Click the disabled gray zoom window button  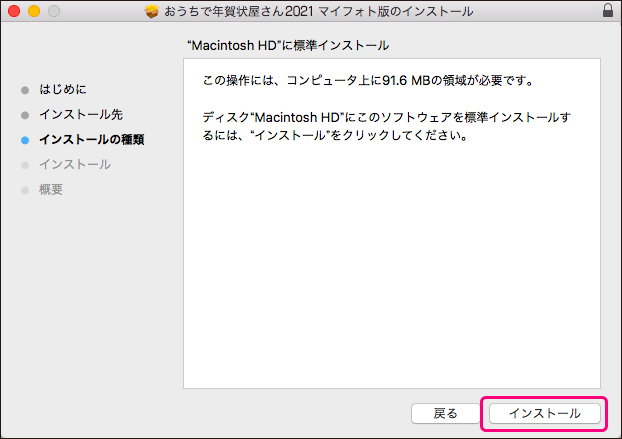(54, 11)
